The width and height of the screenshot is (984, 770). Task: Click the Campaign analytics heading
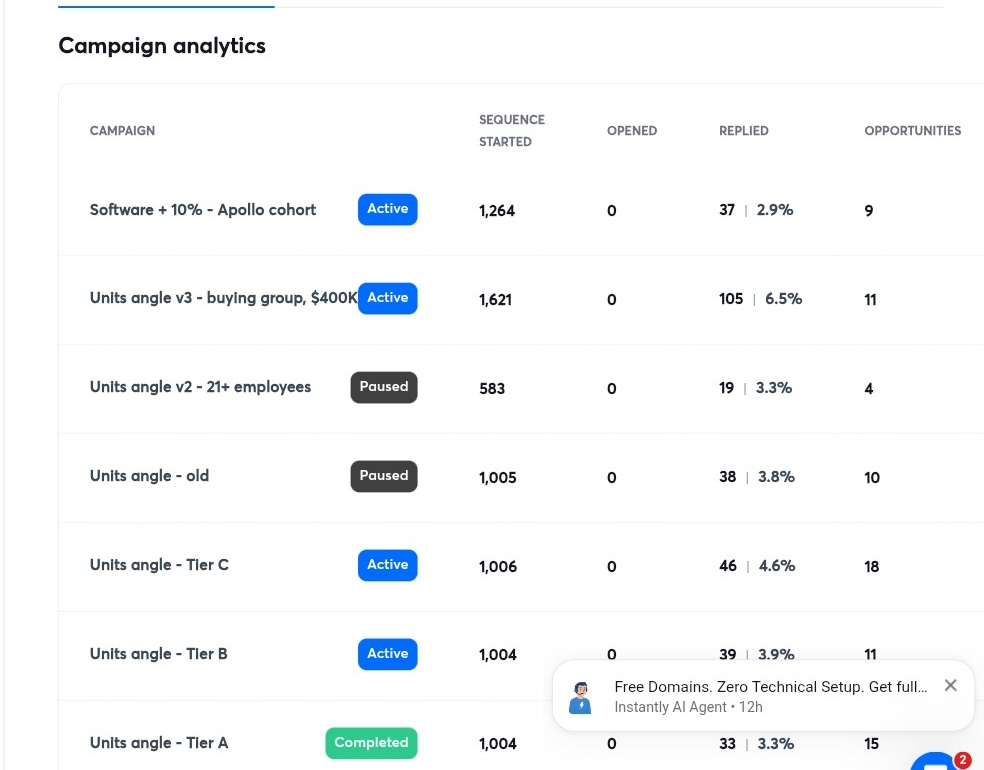tap(162, 46)
